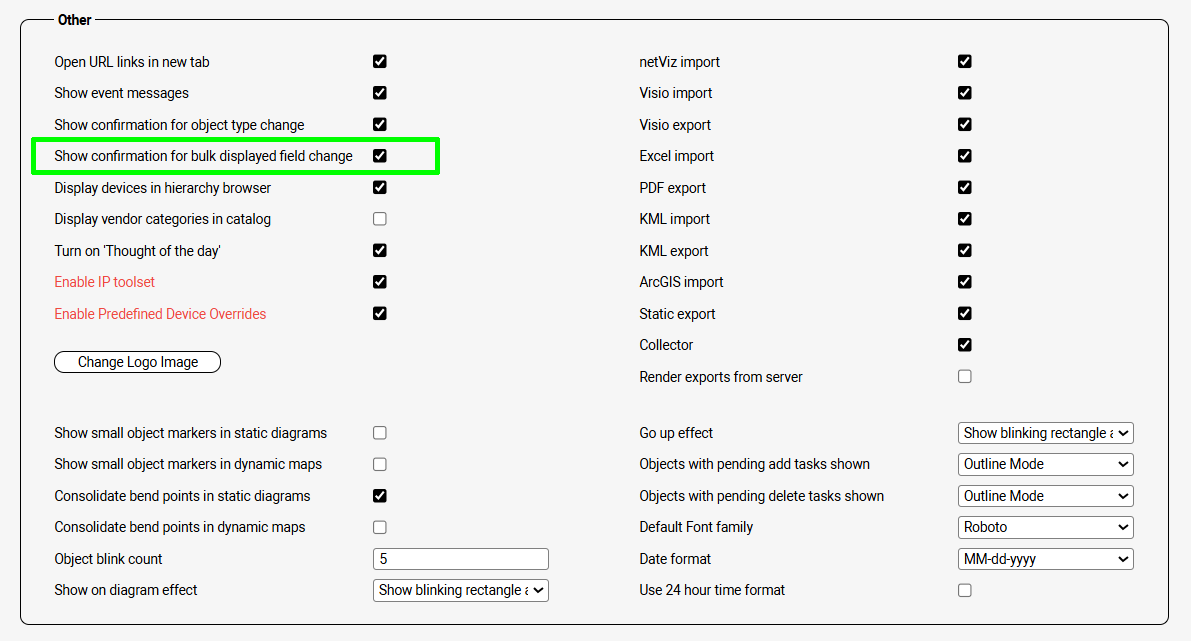Viewport: 1191px width, 641px height.
Task: Enable small object markers in static diagrams
Action: click(x=380, y=433)
